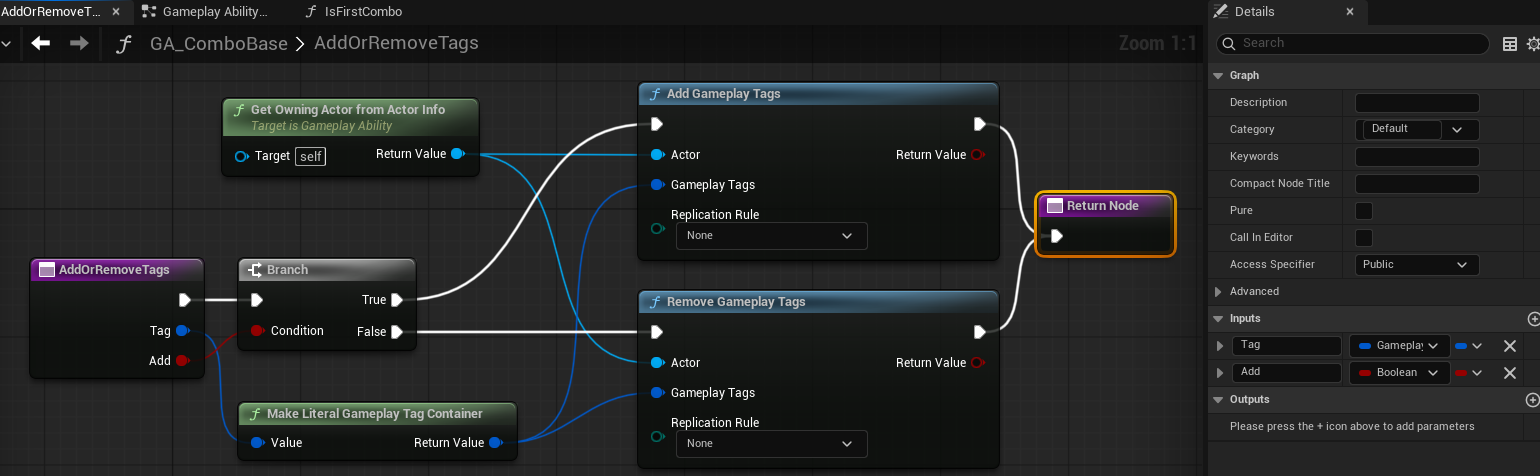
Task: Add a new input parameter with plus icon
Action: point(1533,319)
